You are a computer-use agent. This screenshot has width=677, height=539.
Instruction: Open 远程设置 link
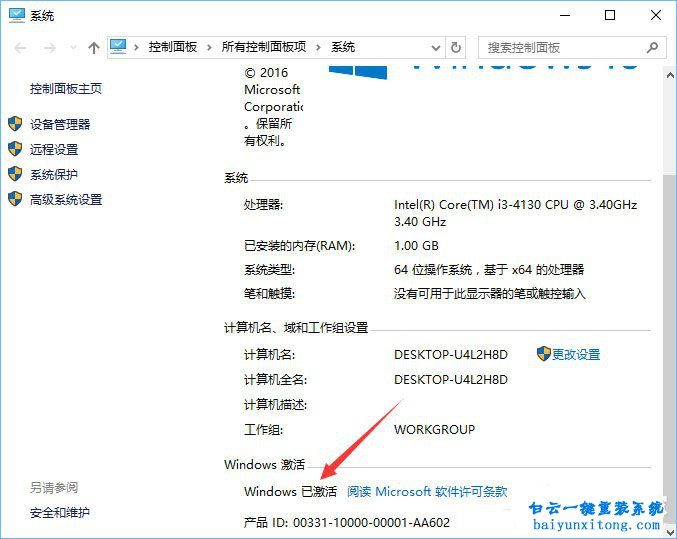click(54, 150)
